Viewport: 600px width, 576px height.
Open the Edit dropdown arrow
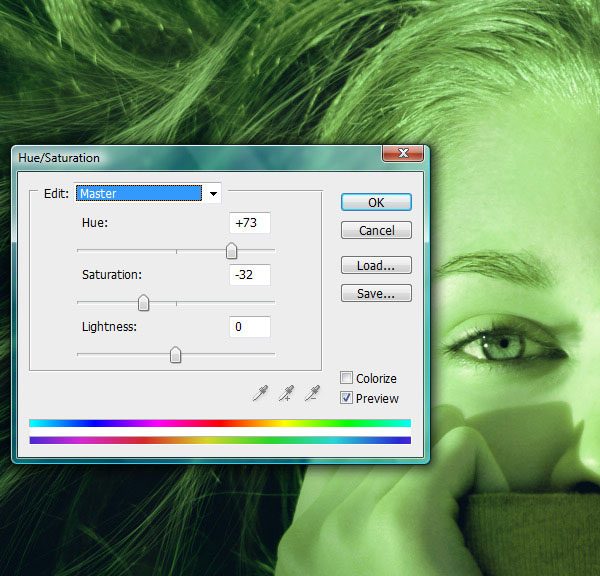pyautogui.click(x=214, y=194)
